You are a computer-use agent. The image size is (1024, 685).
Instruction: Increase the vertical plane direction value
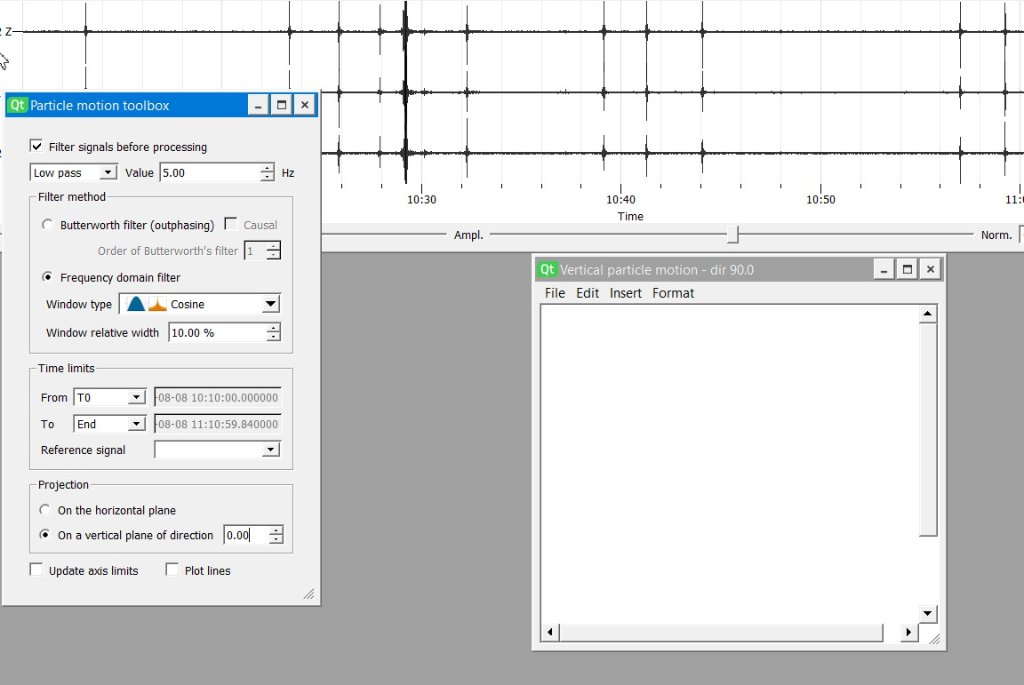point(276,530)
